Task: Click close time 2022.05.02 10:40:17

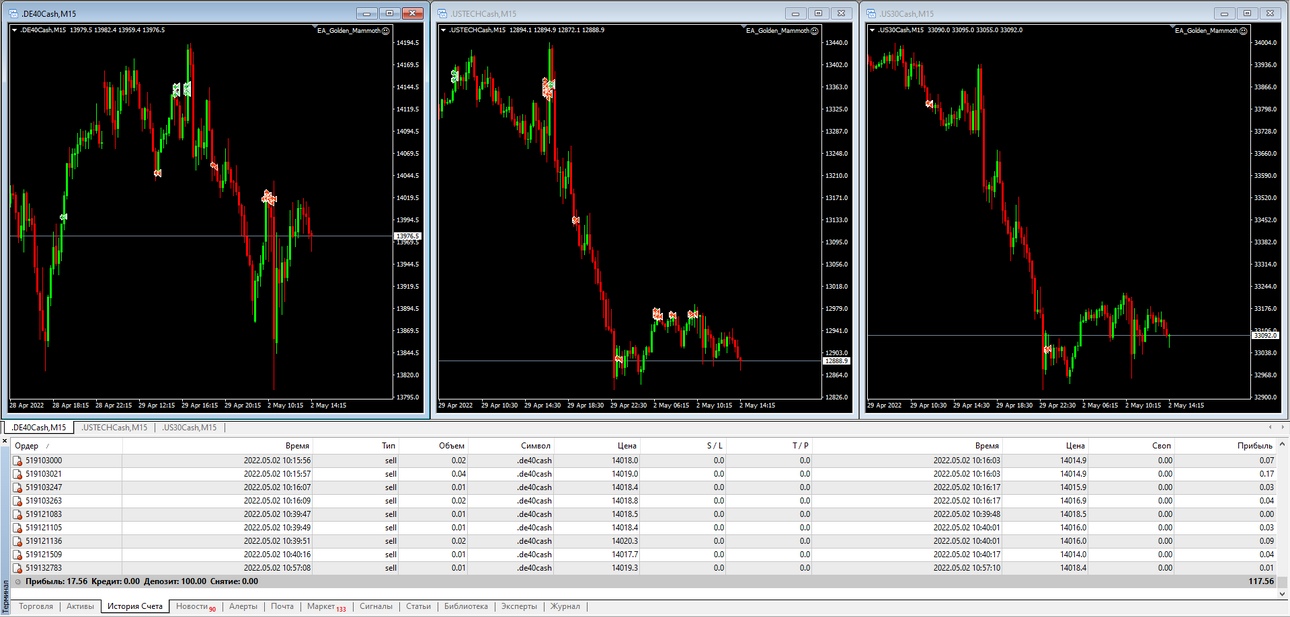Action: [967, 555]
